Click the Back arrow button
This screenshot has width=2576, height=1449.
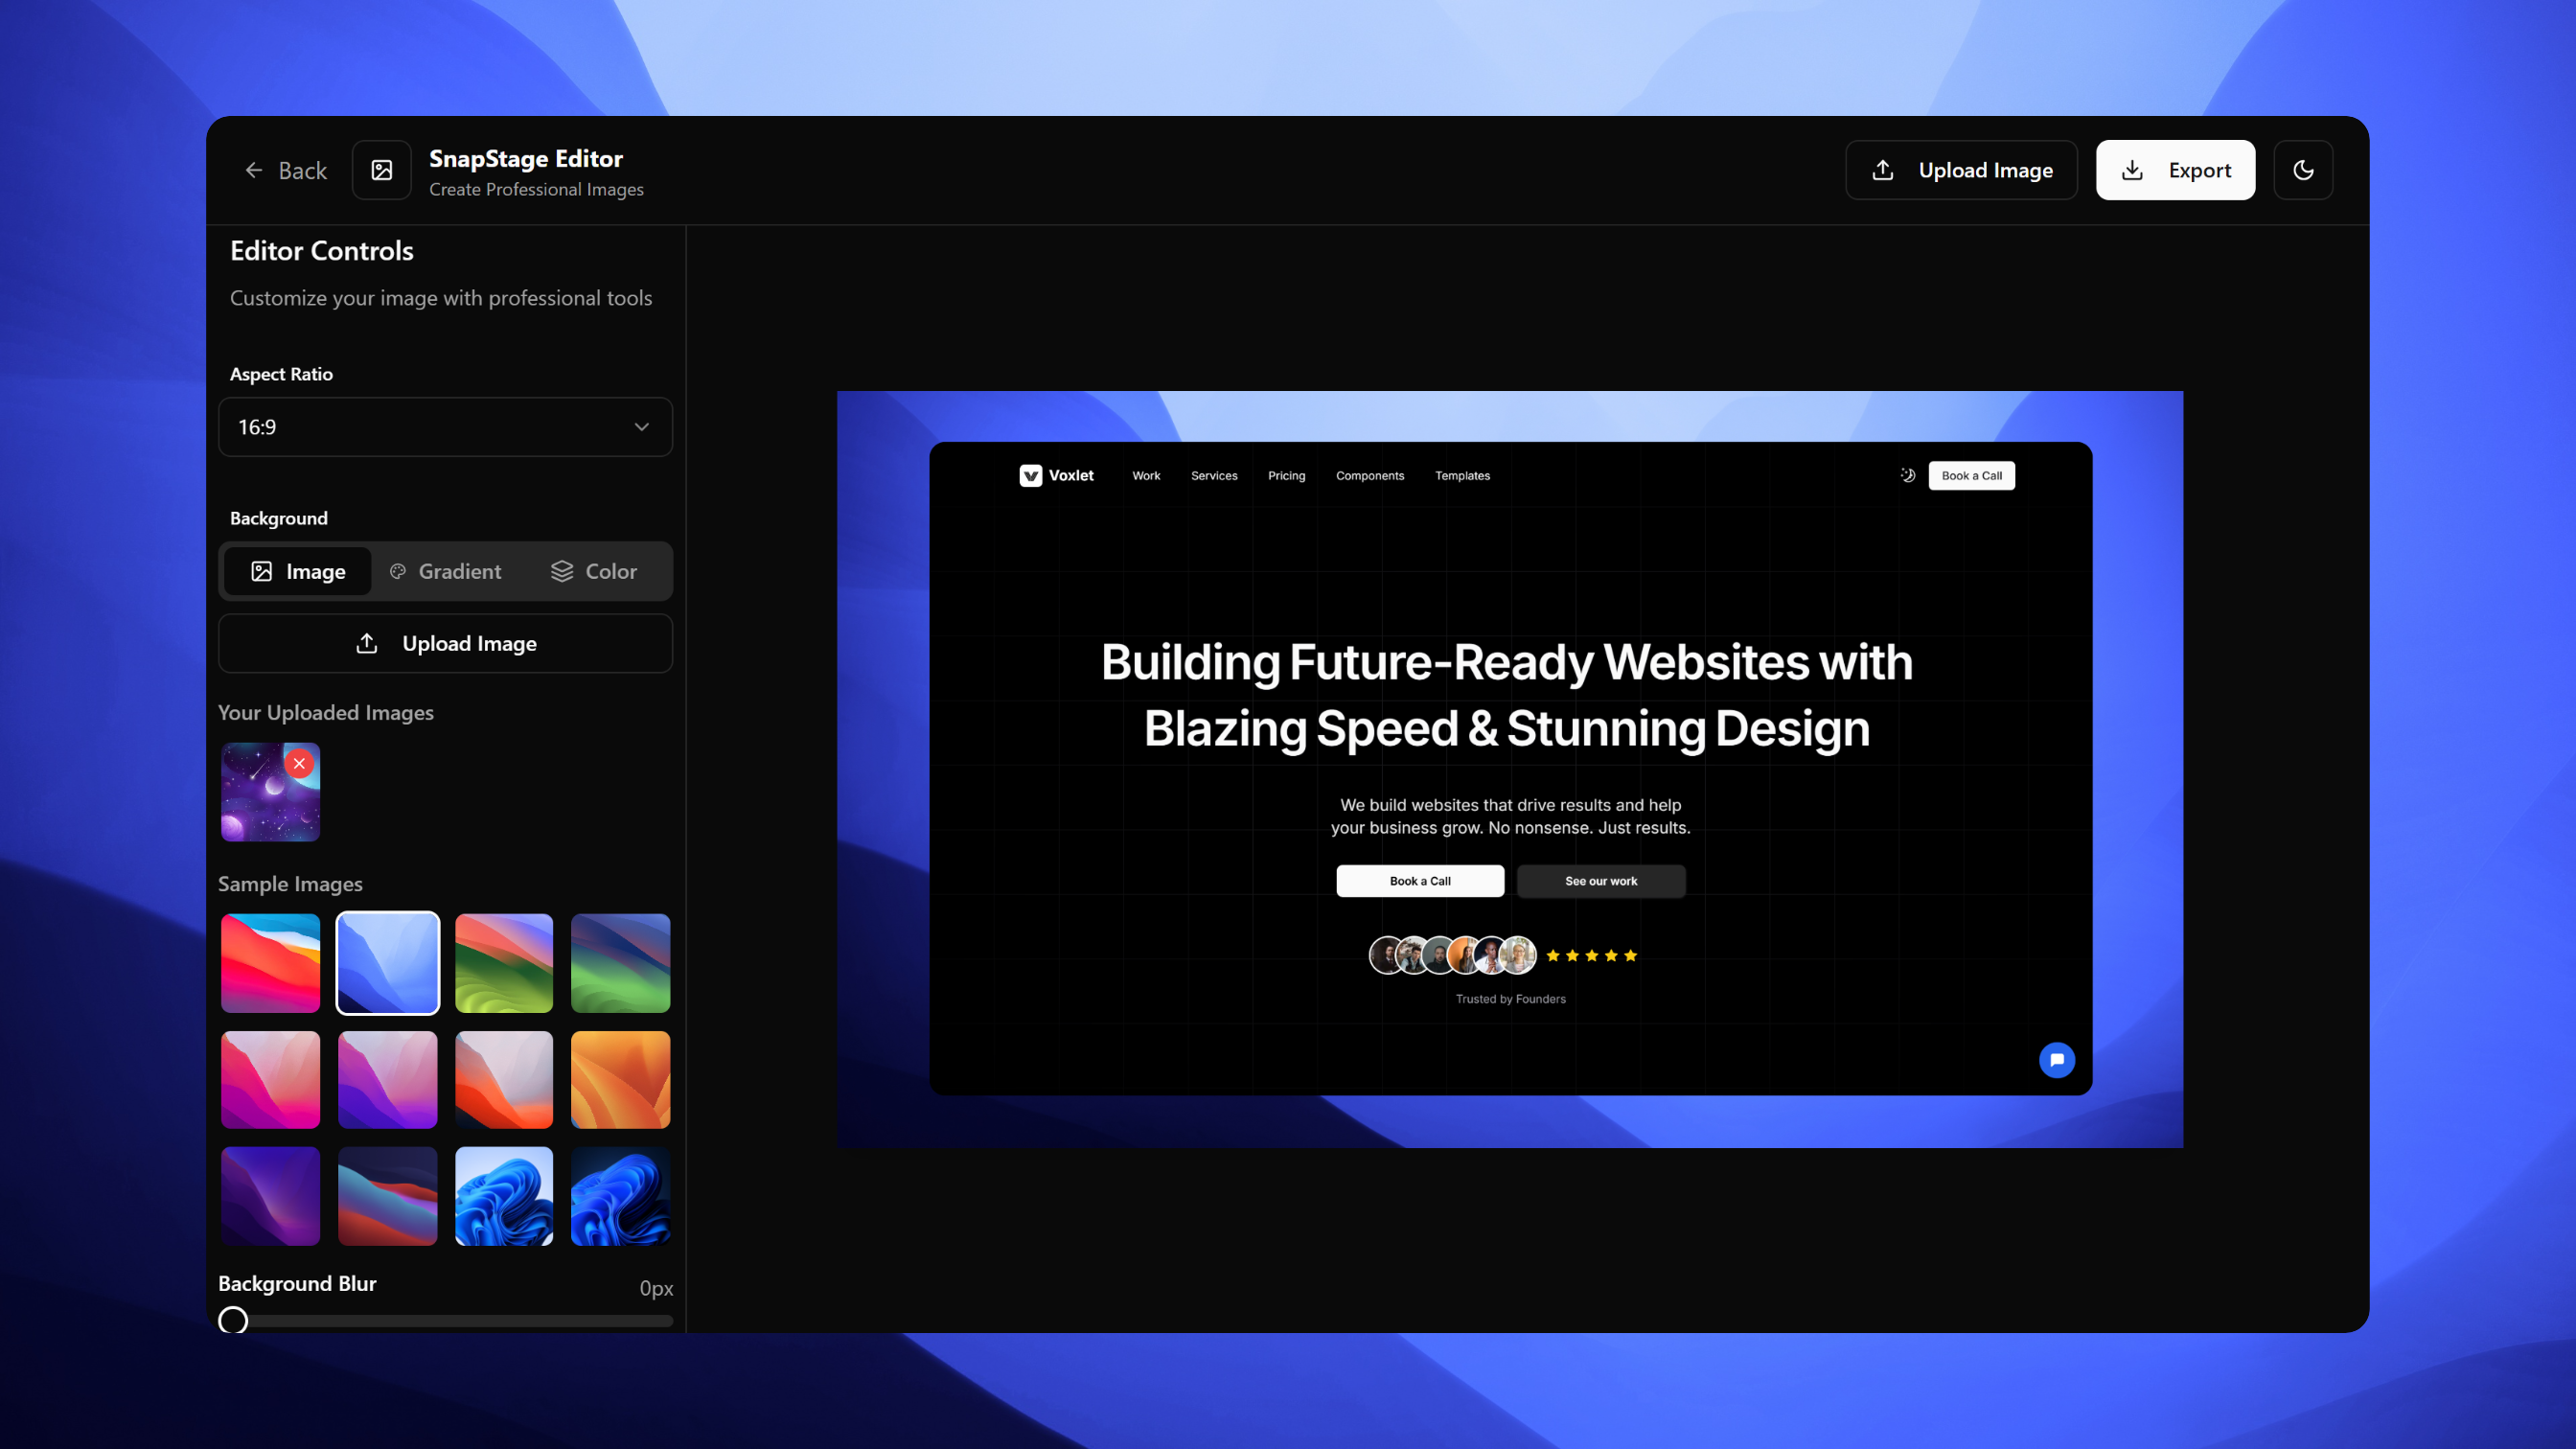pyautogui.click(x=286, y=170)
